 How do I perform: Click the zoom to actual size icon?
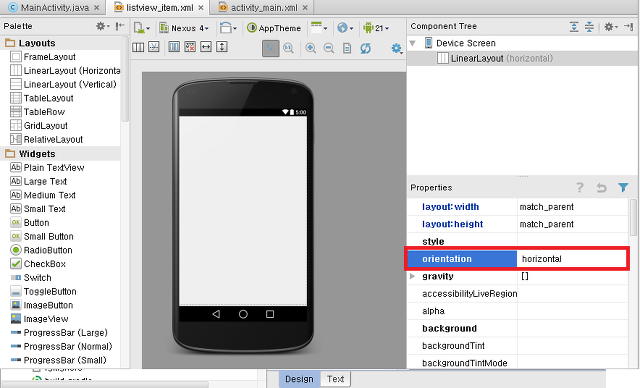click(289, 49)
